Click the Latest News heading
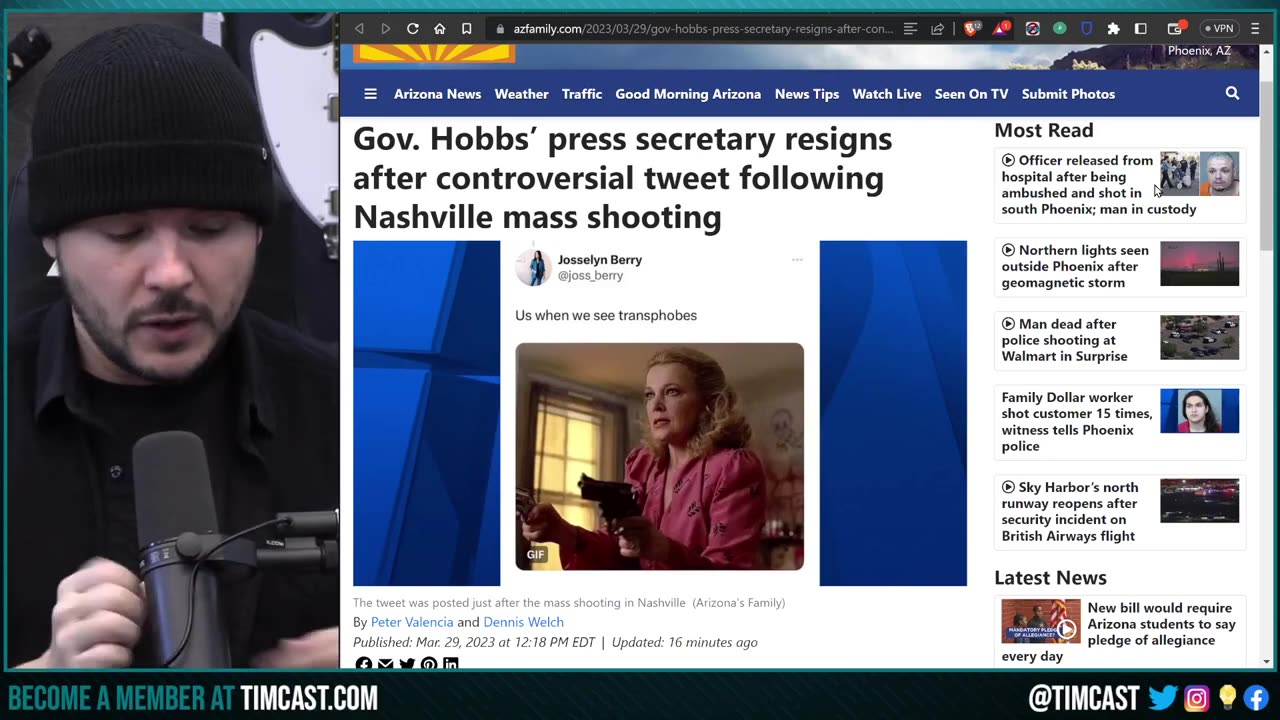The image size is (1280, 720). click(1050, 578)
